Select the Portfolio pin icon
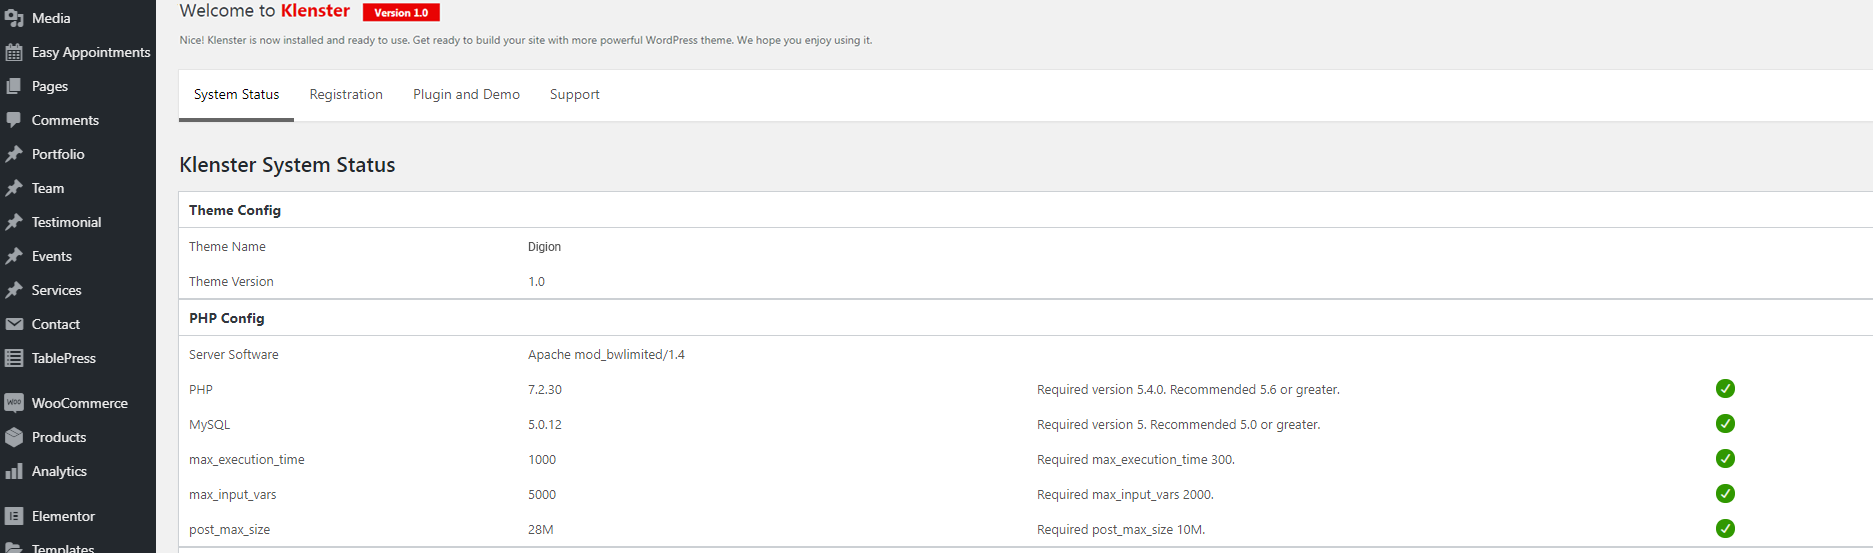This screenshot has width=1873, height=553. tap(14, 154)
